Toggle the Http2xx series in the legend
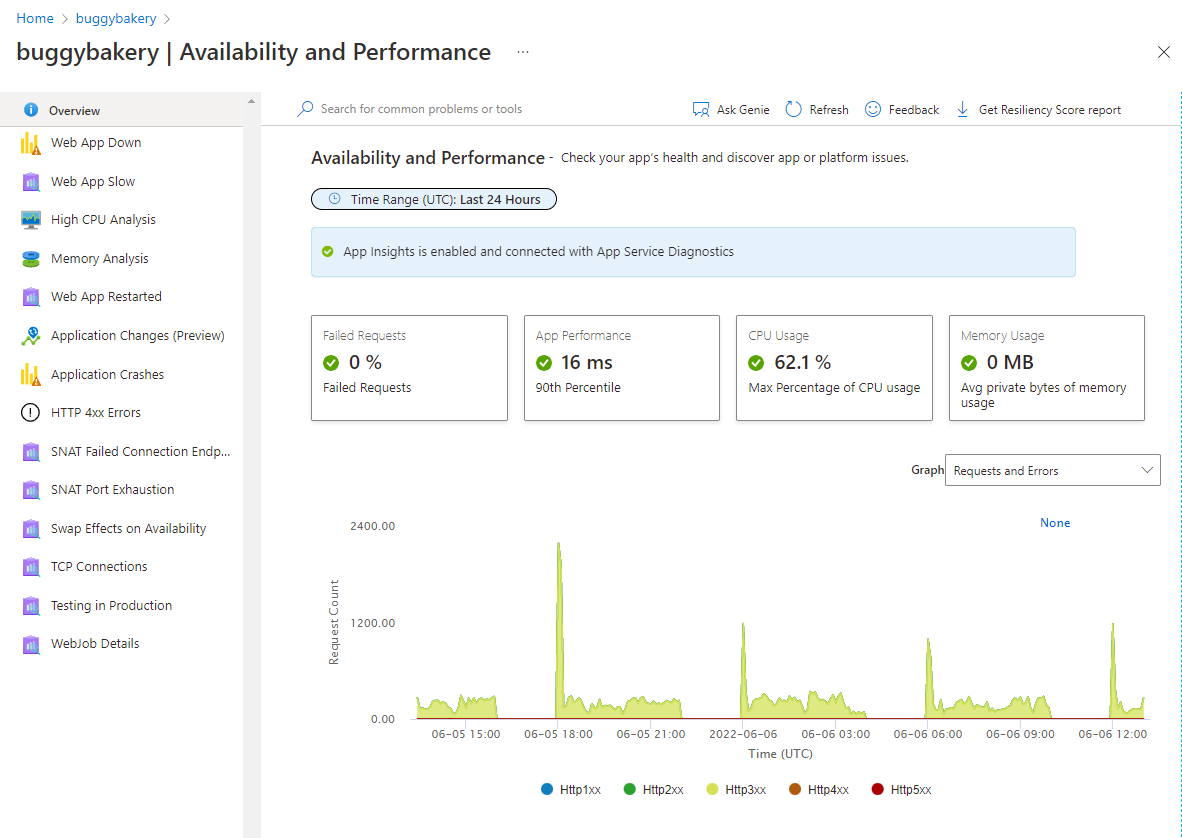Image resolution: width=1182 pixels, height=838 pixels. pyautogui.click(x=653, y=789)
